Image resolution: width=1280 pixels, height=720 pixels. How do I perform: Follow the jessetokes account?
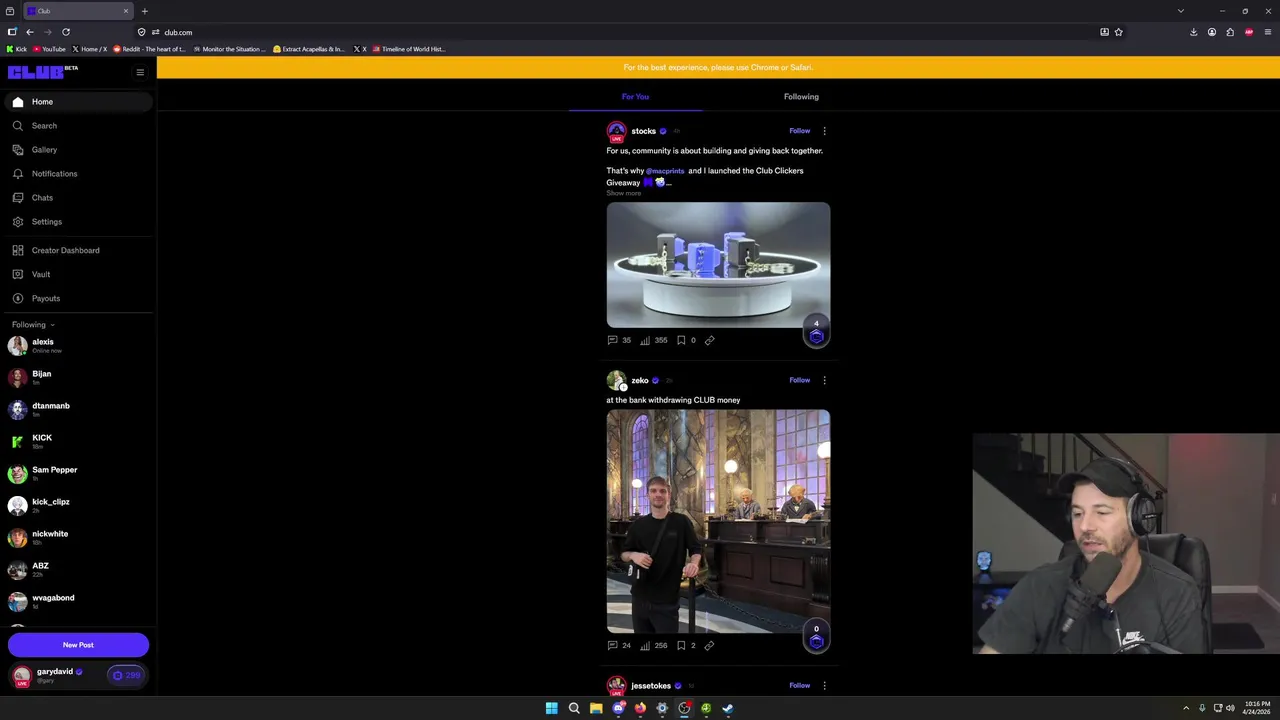[x=799, y=685]
